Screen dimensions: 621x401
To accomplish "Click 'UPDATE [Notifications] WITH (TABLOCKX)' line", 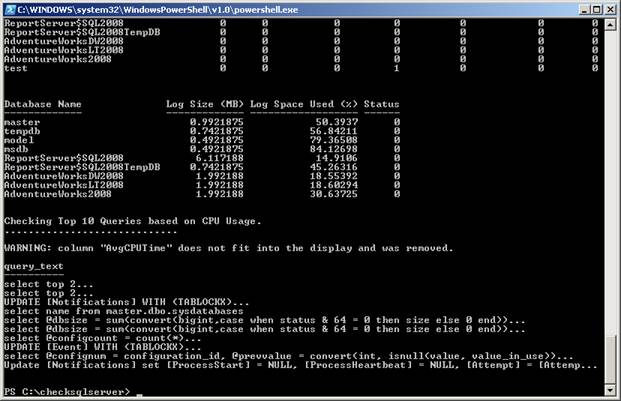I will 126,302.
